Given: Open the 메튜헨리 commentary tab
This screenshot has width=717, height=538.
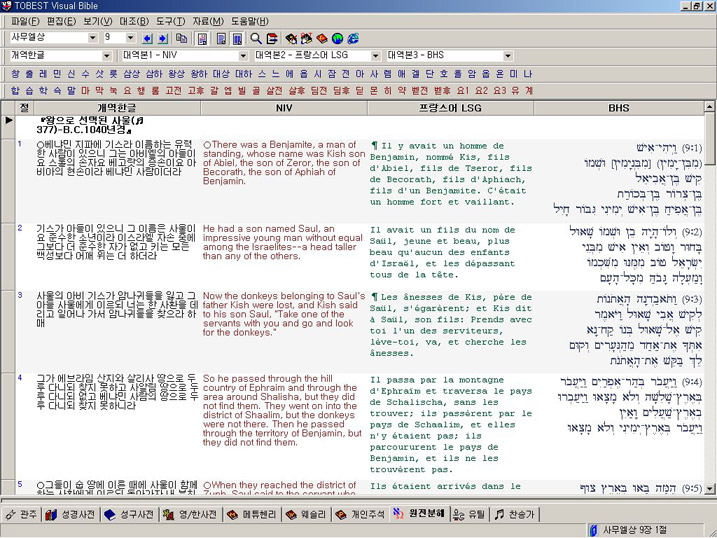Looking at the screenshot, I should click(x=251, y=515).
